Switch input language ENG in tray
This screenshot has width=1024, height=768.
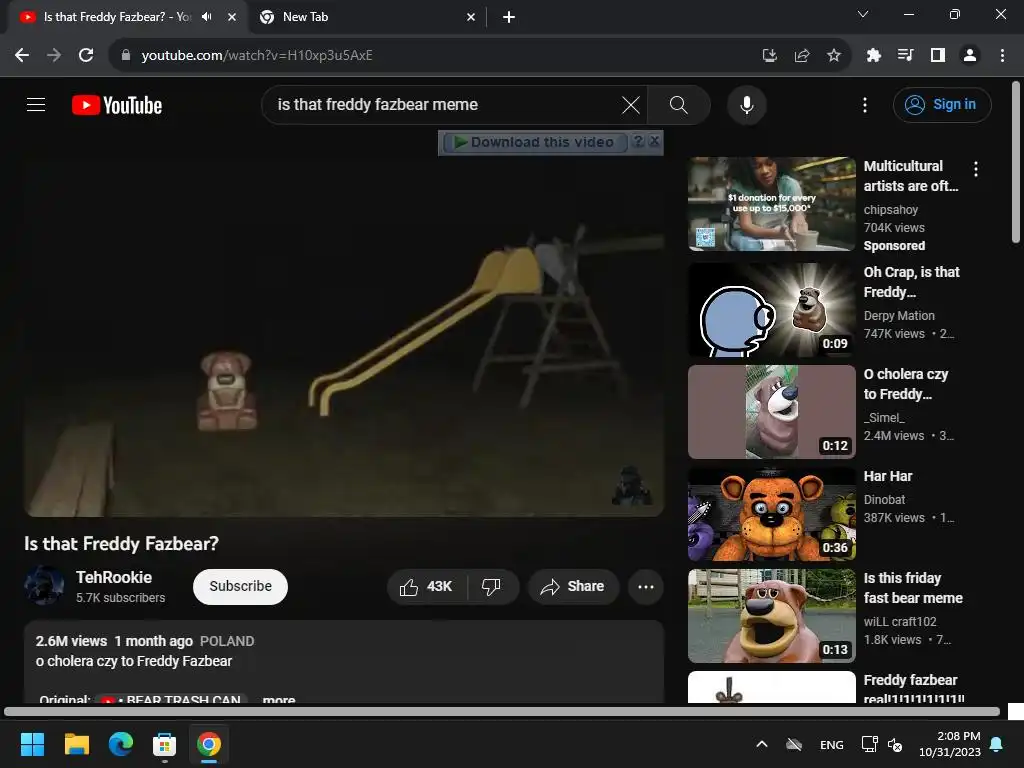(831, 744)
